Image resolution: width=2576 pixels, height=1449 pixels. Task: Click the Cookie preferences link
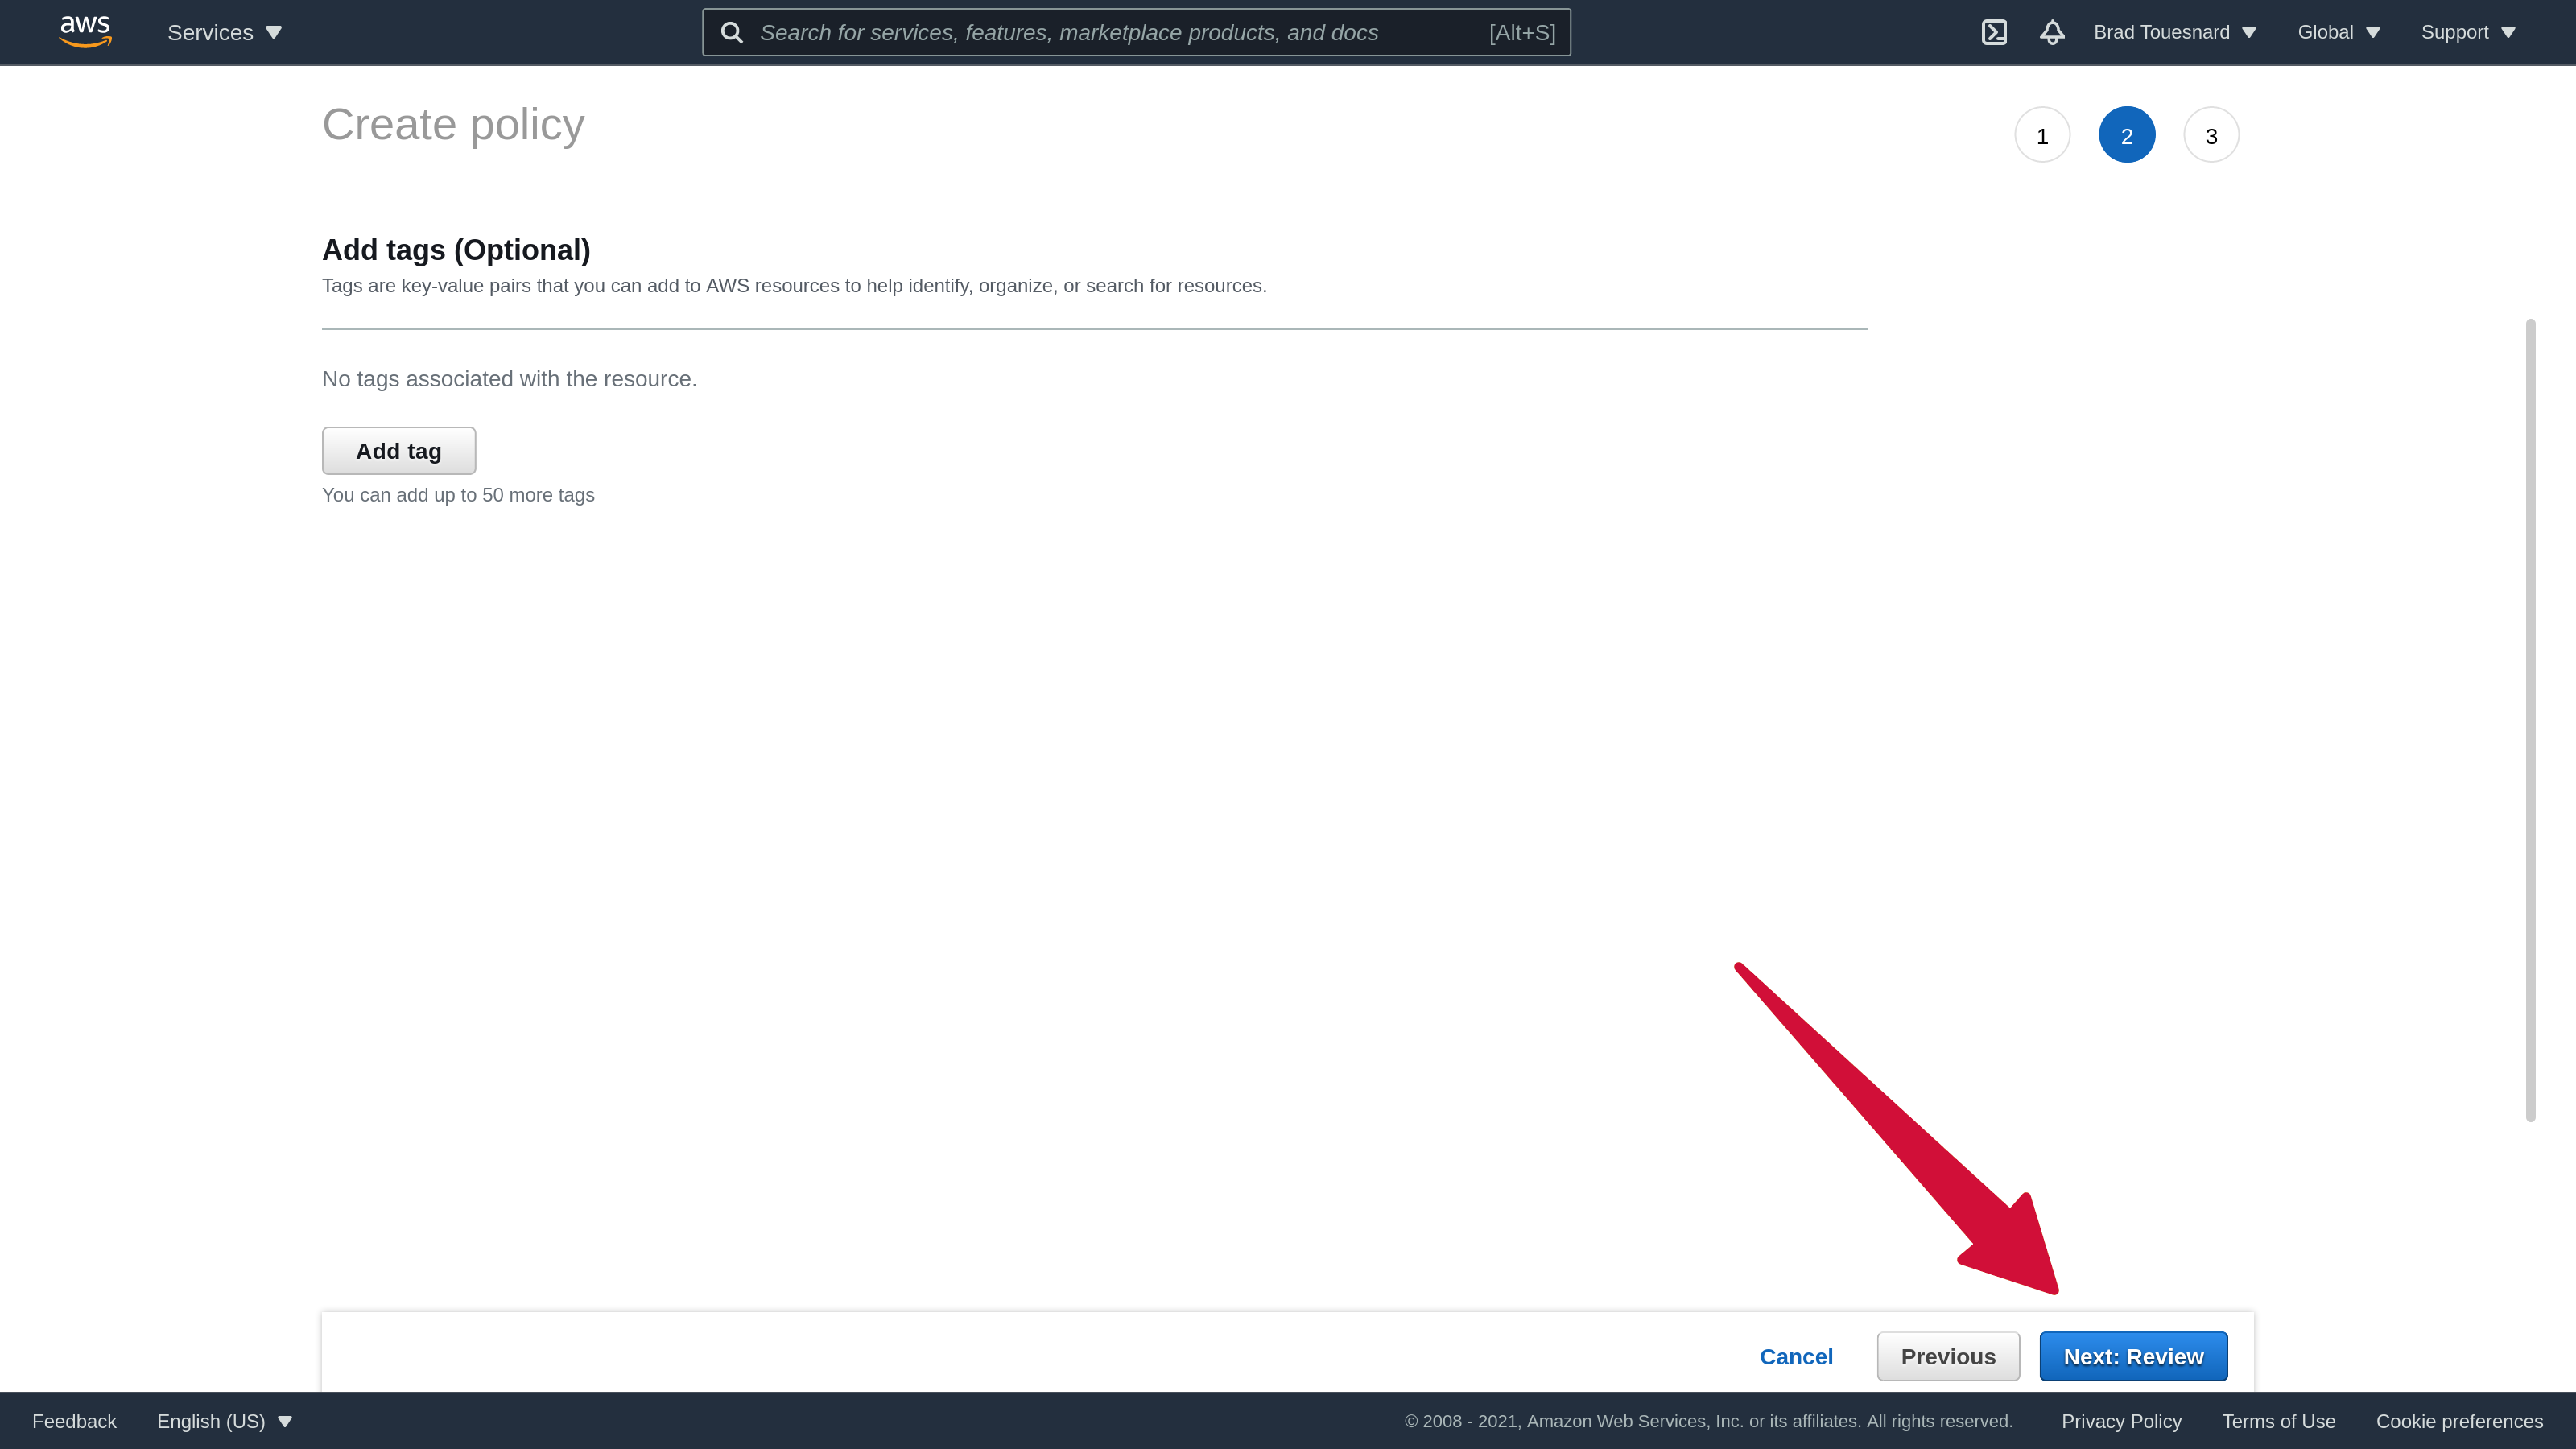[x=2459, y=1421]
